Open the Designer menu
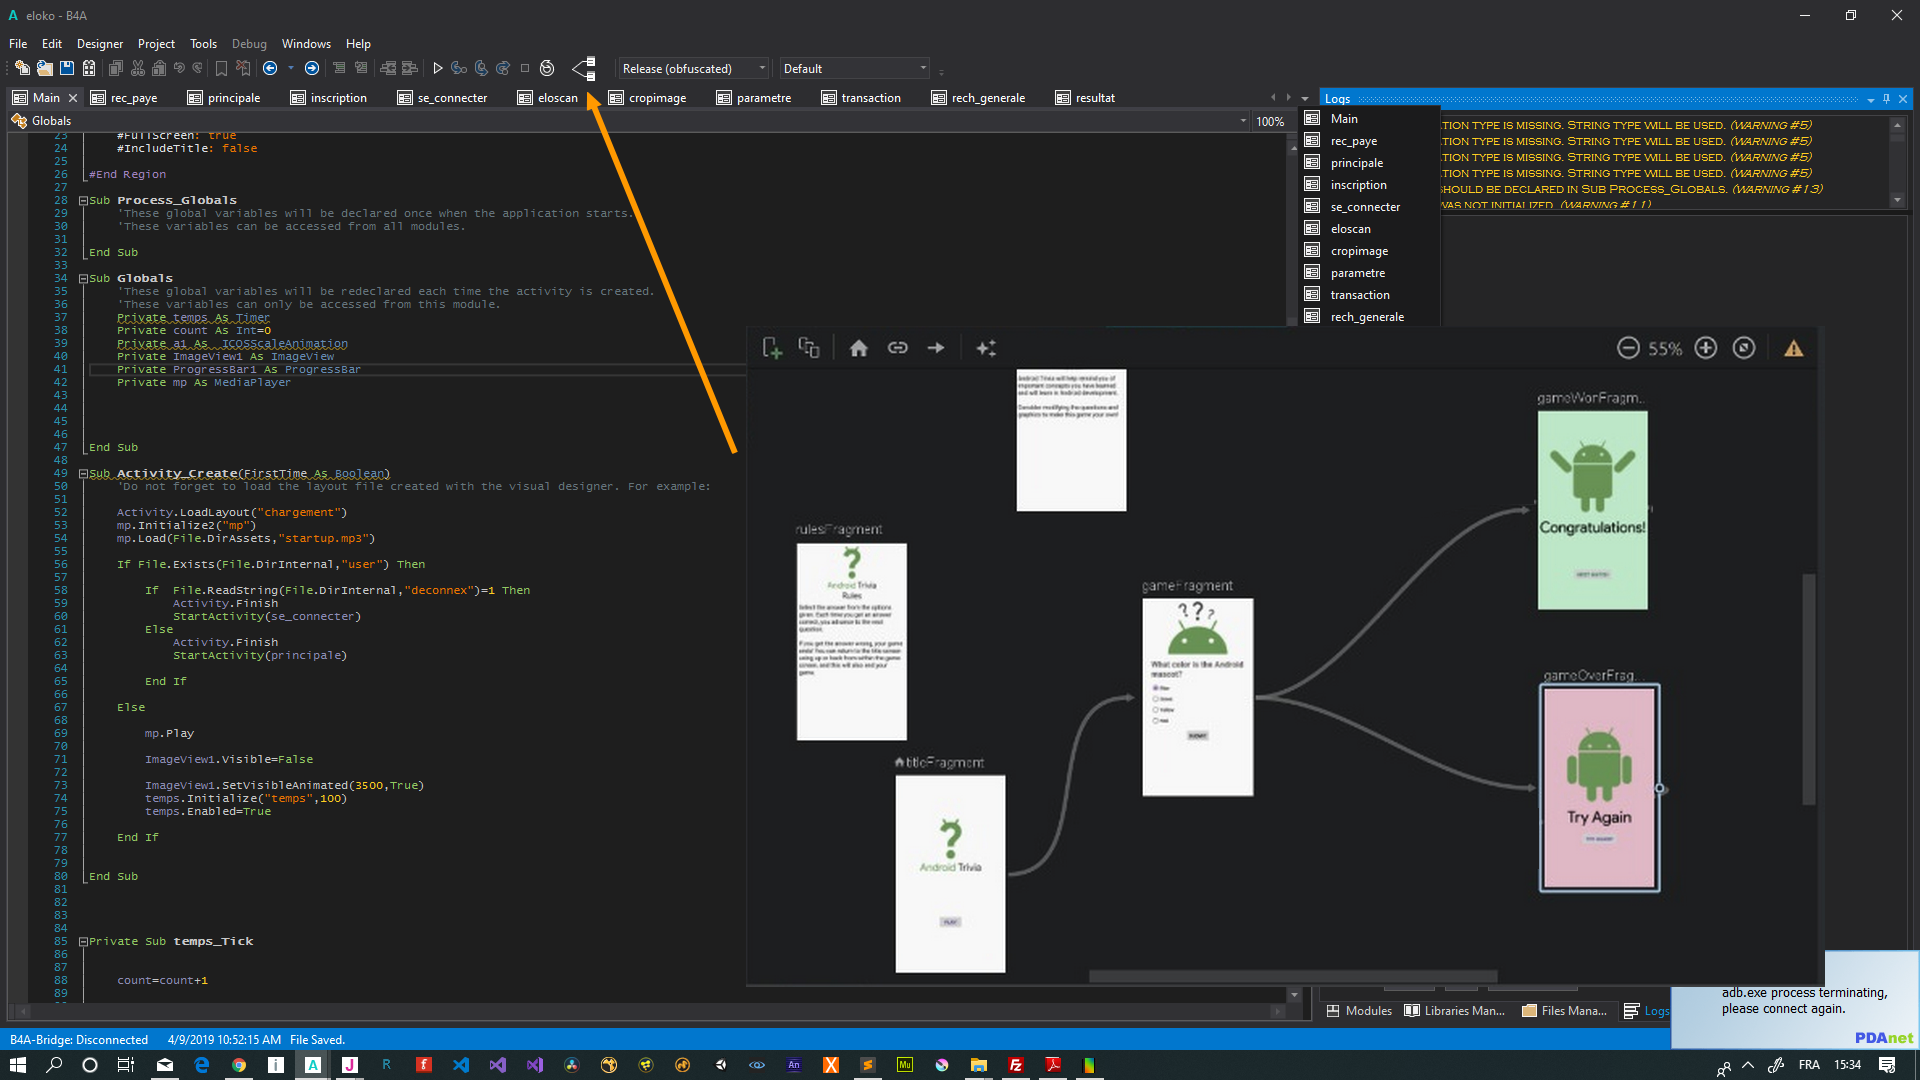The width and height of the screenshot is (1920, 1080). (100, 44)
